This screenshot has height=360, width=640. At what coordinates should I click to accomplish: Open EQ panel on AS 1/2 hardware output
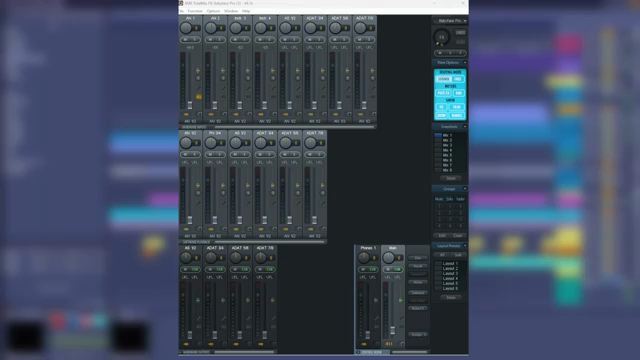pos(199,327)
